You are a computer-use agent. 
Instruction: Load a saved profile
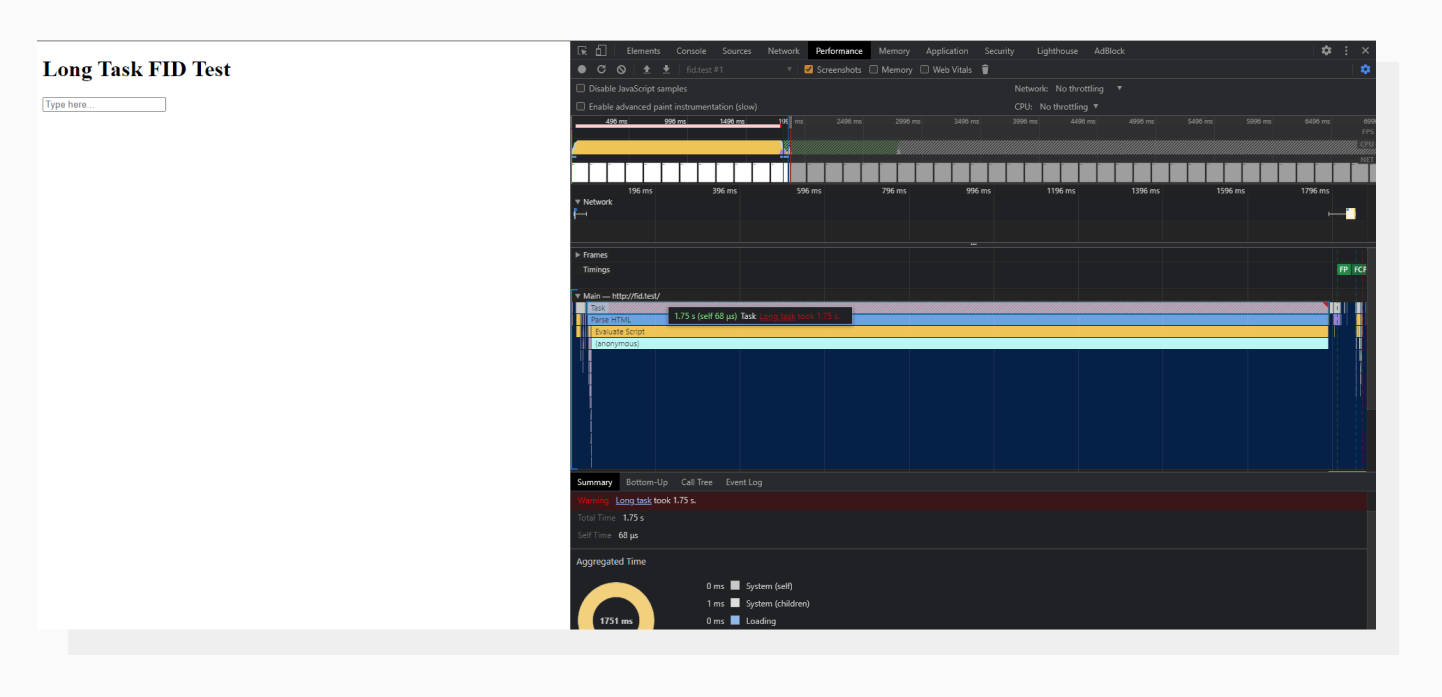pos(646,69)
